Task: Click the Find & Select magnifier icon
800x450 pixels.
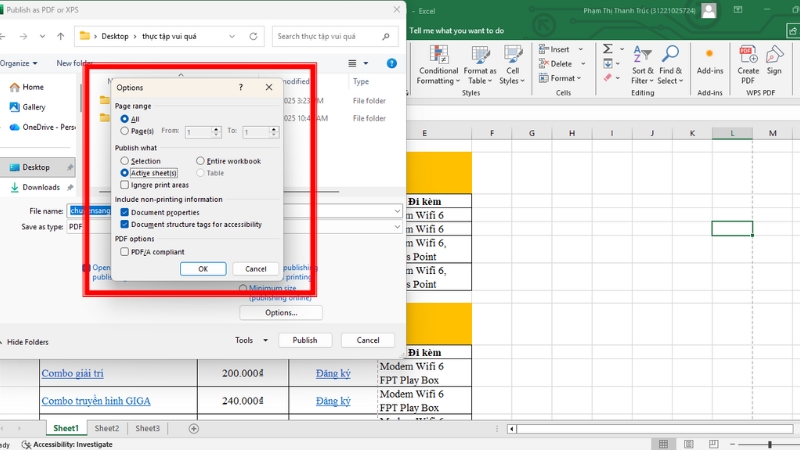Action: coord(670,51)
